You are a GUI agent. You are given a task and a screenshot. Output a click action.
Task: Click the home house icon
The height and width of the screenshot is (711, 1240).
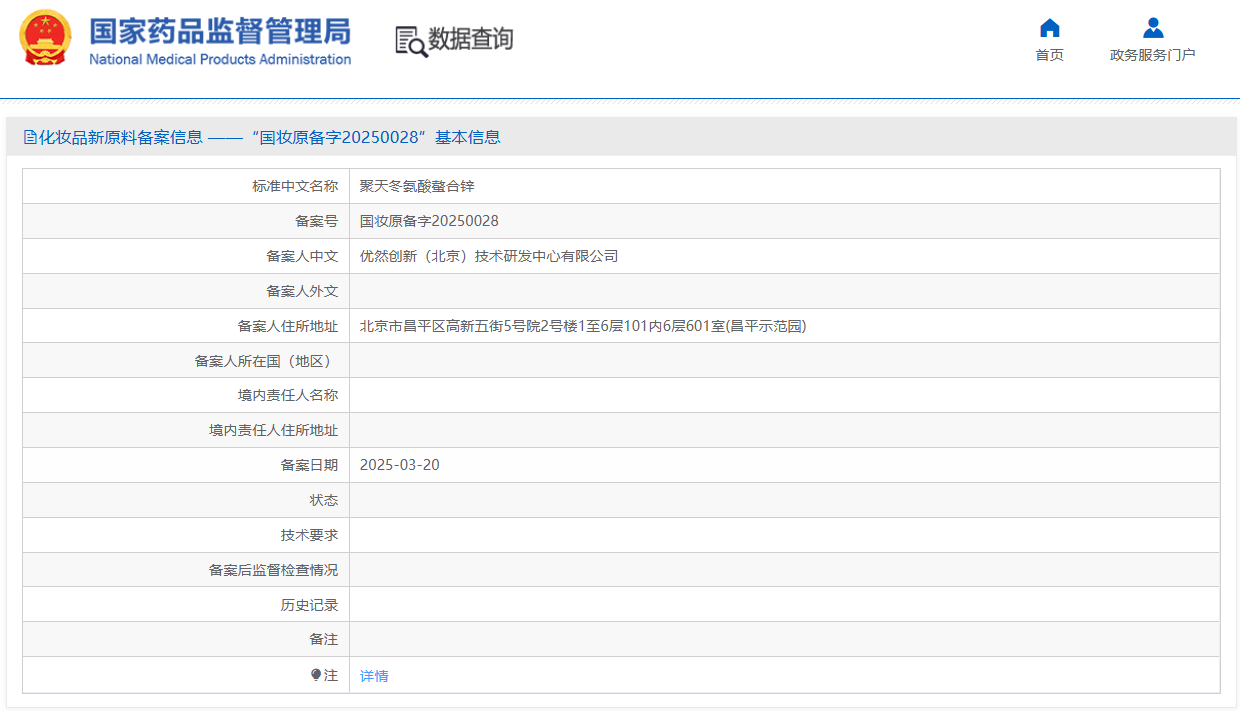pyautogui.click(x=1049, y=28)
